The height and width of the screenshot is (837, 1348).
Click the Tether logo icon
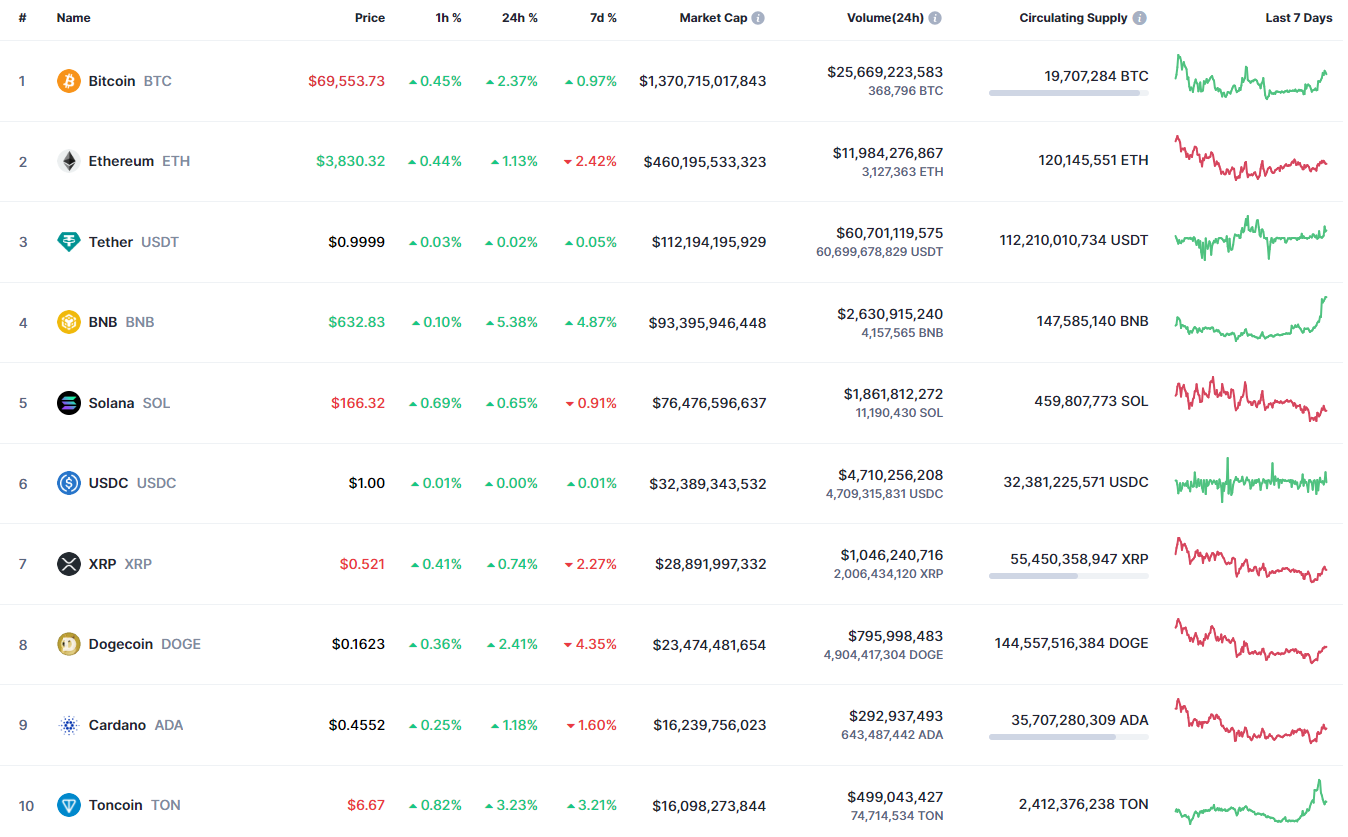pyautogui.click(x=68, y=242)
